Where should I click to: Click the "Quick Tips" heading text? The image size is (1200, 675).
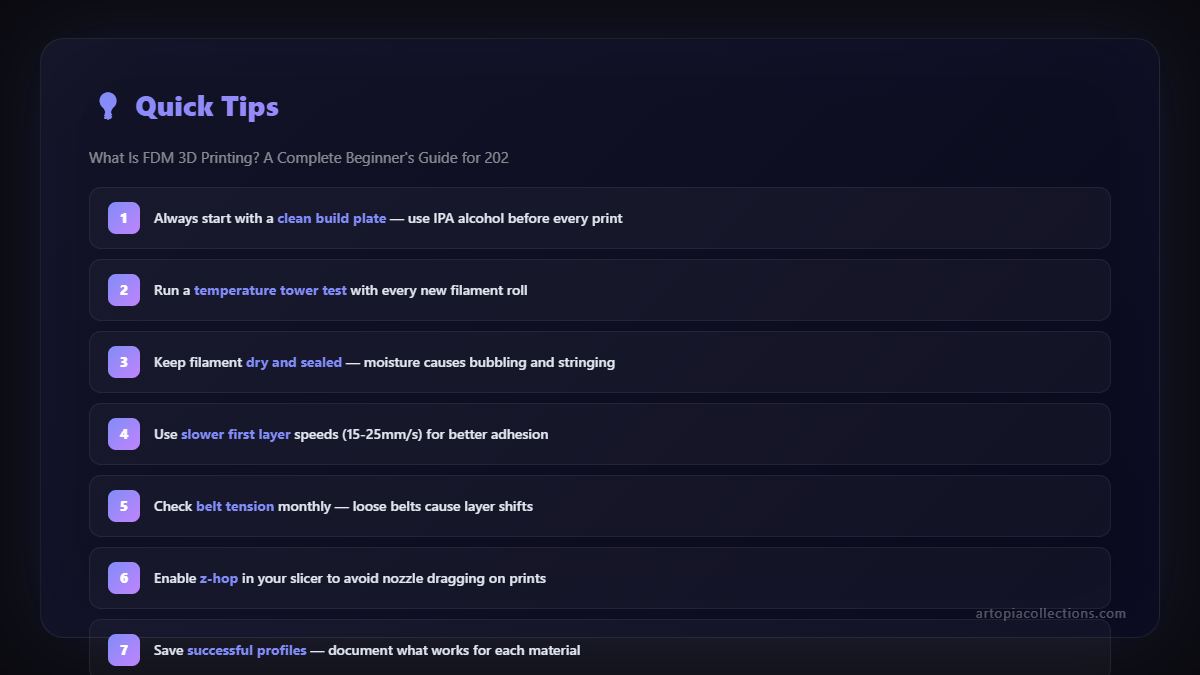coord(207,106)
